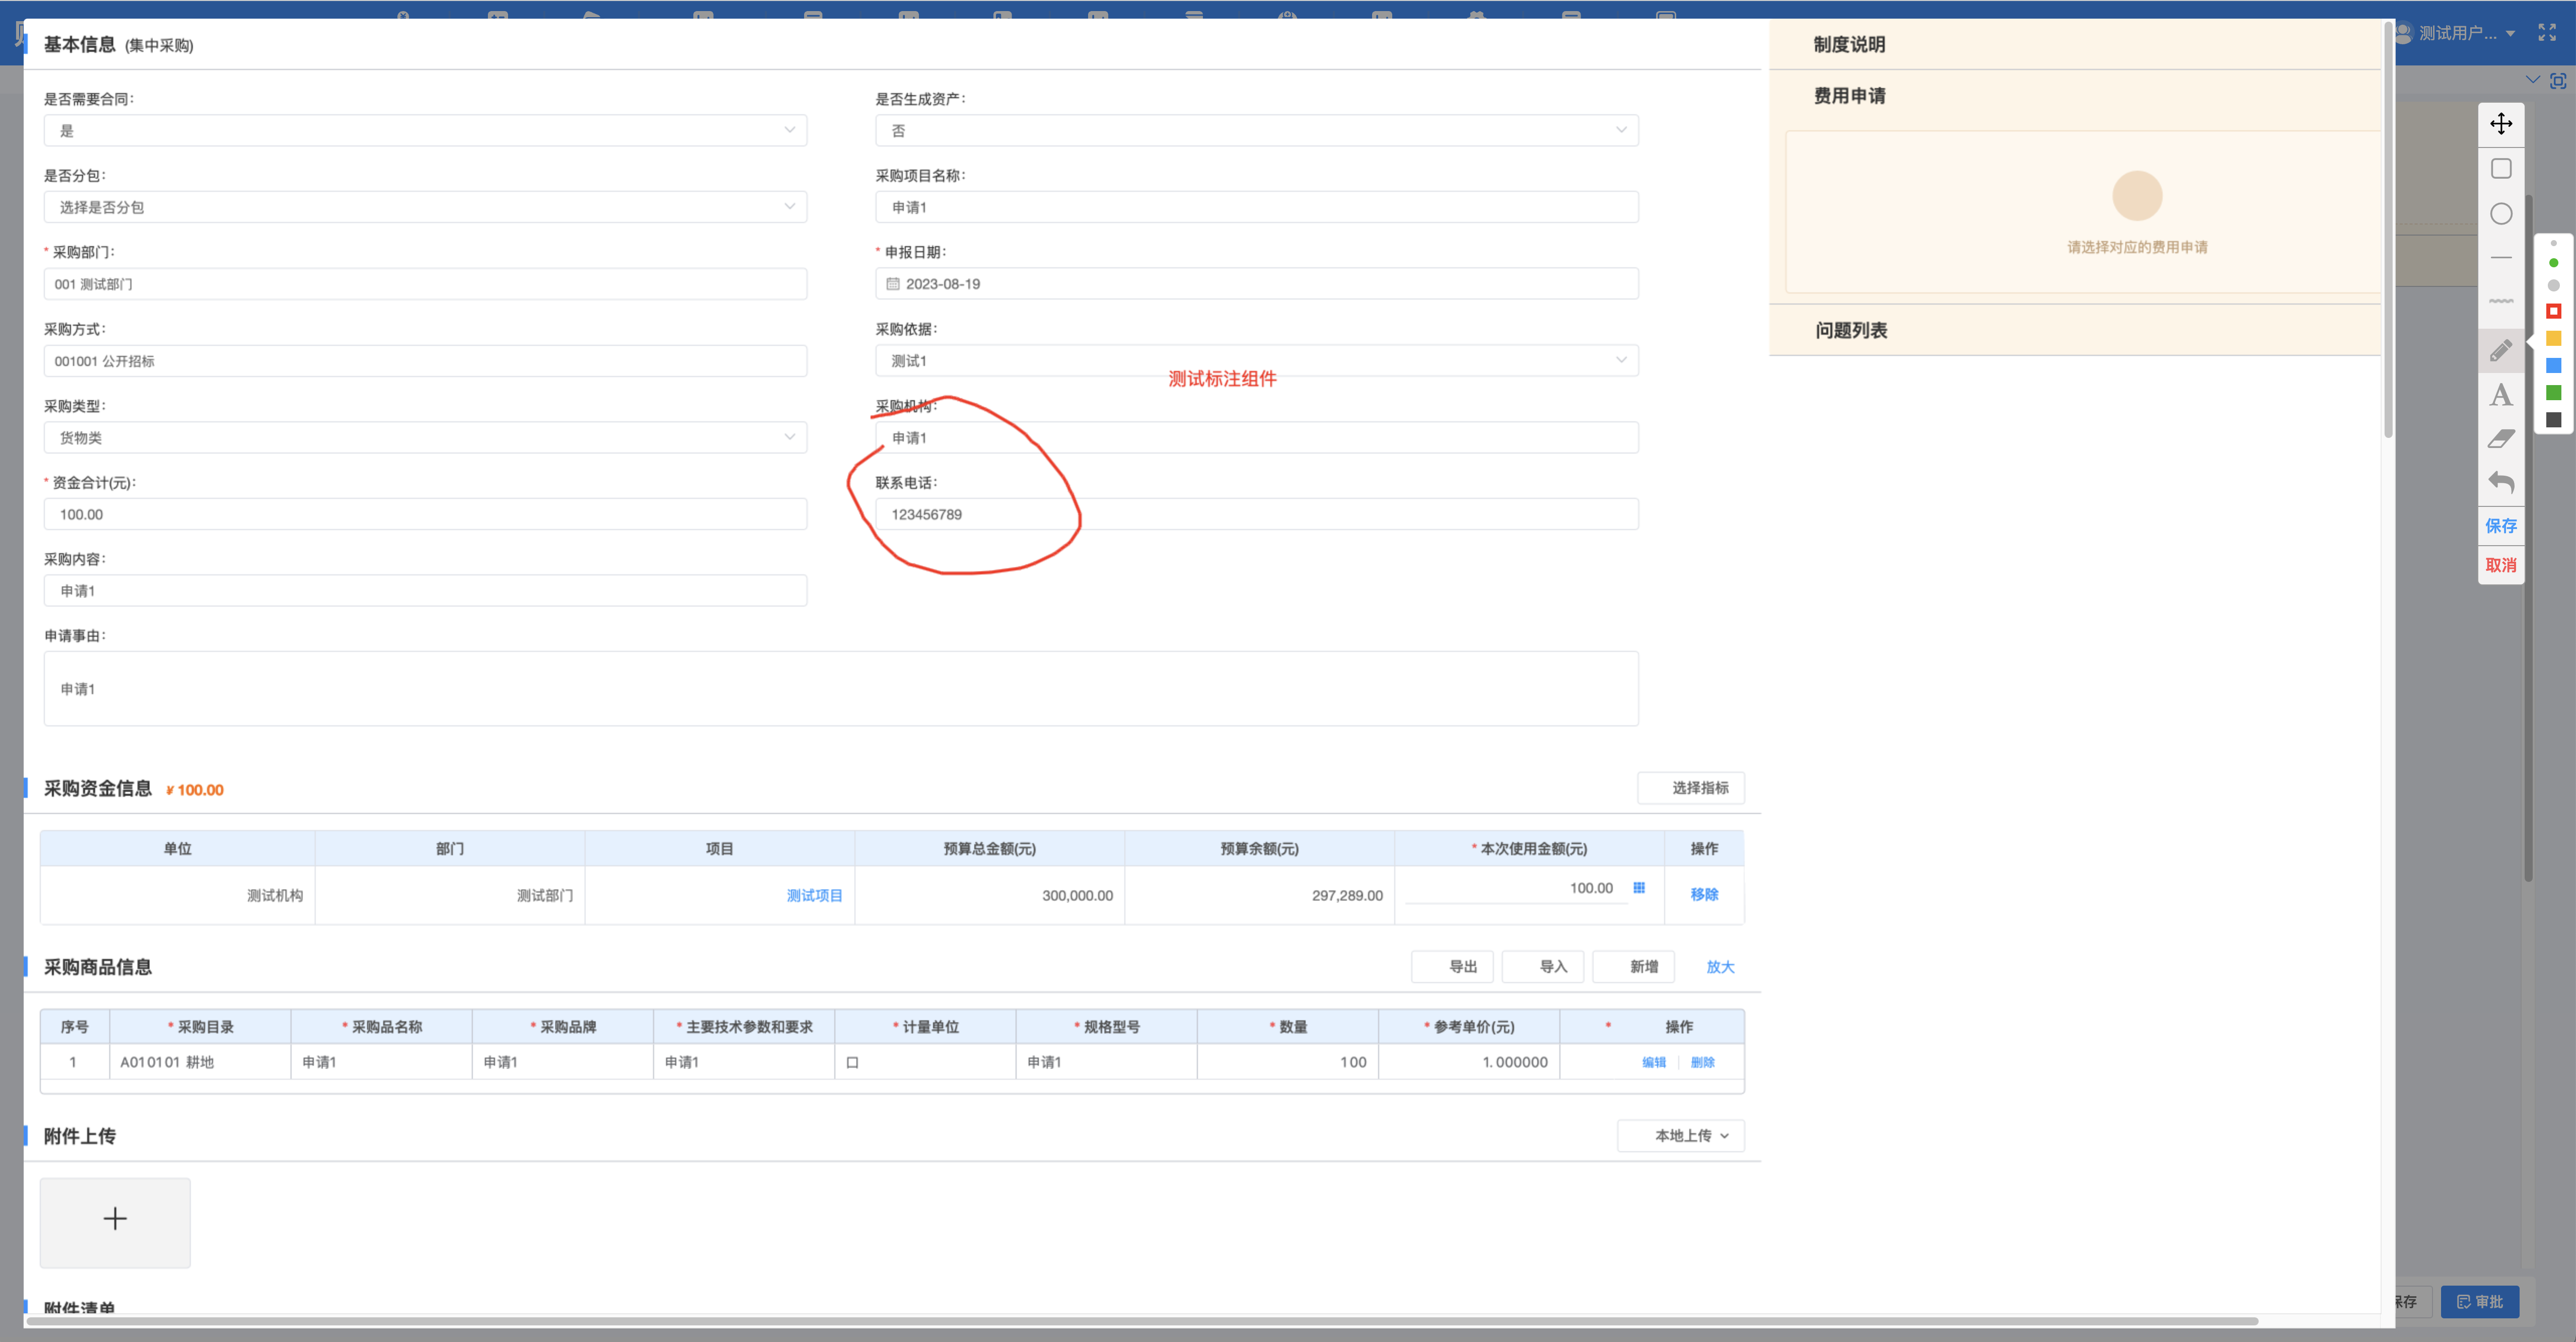Click the 本次使用金额 100.00 input
2576x1342 pixels.
tap(1515, 888)
